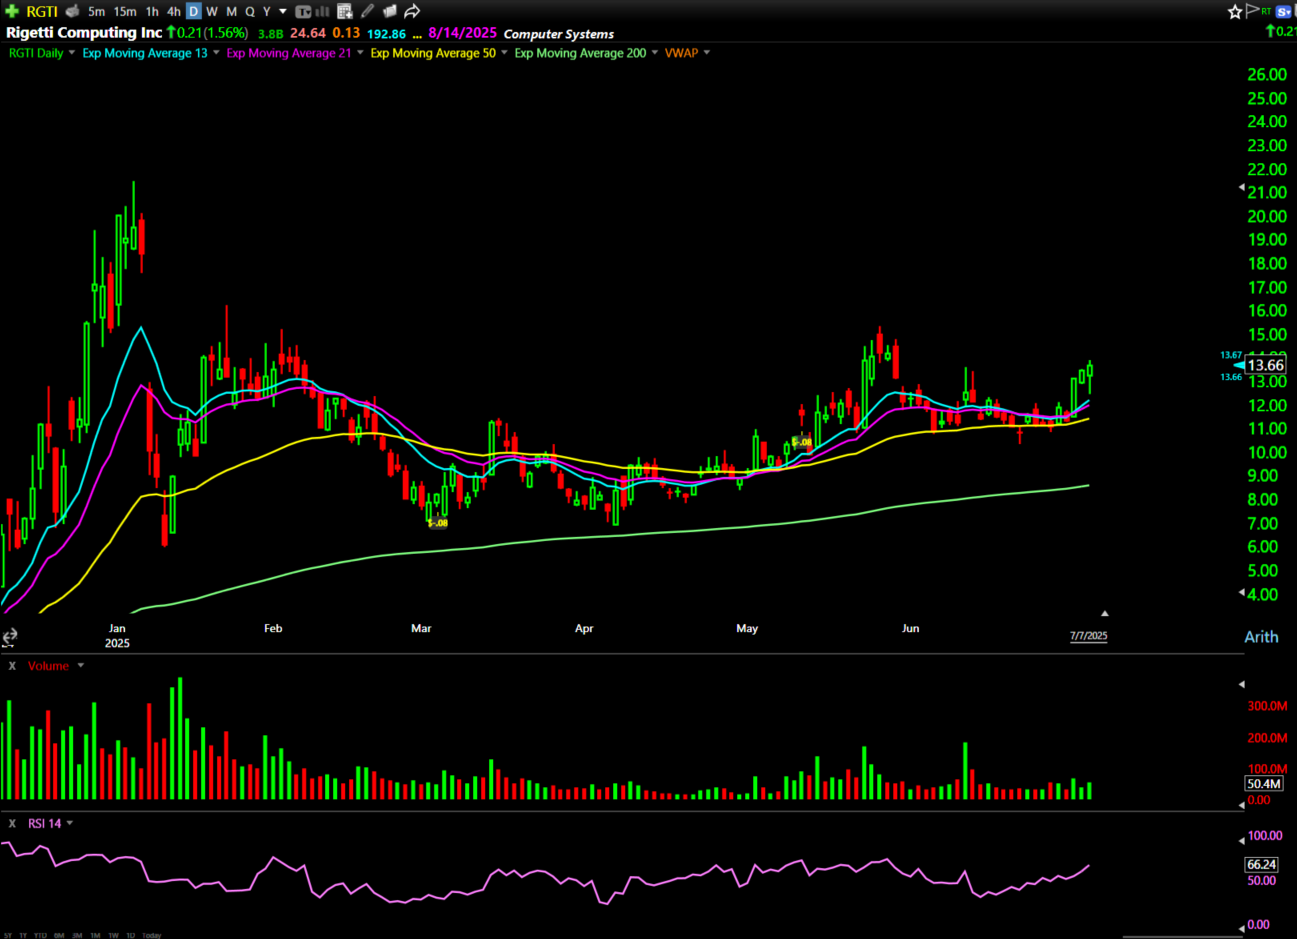Select the Quarterly (Q) timeframe
This screenshot has height=939, width=1297.
pyautogui.click(x=250, y=11)
